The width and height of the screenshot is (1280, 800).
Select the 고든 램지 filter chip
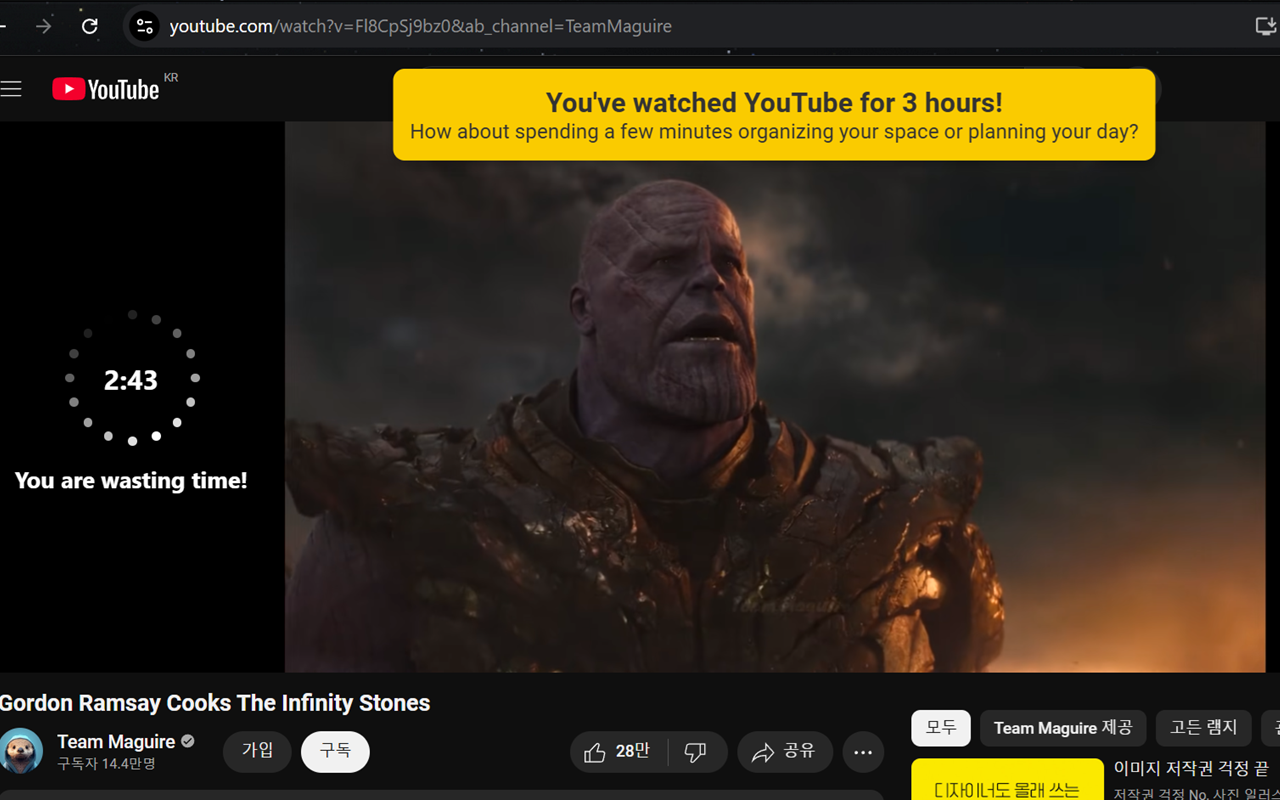pyautogui.click(x=1204, y=728)
